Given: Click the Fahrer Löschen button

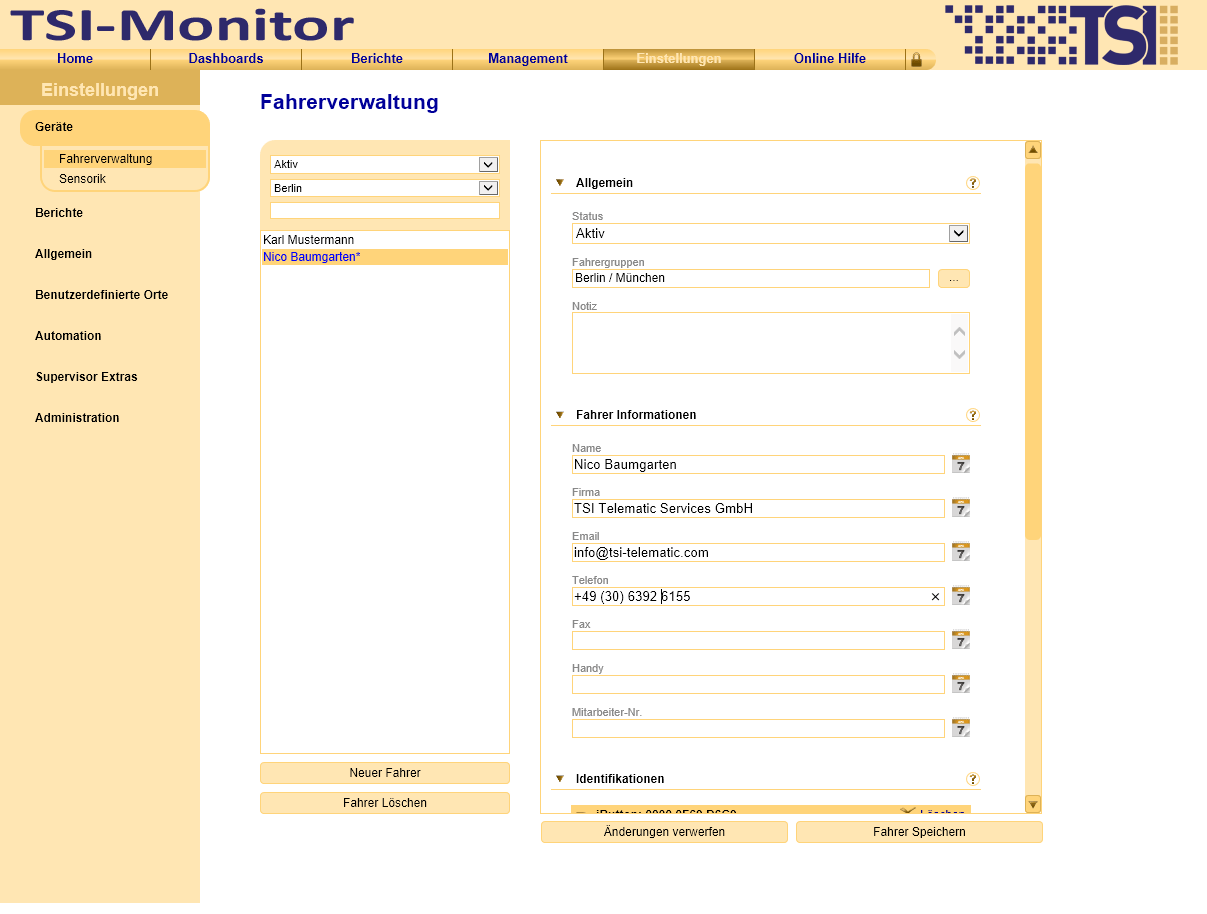Looking at the screenshot, I should tap(385, 803).
